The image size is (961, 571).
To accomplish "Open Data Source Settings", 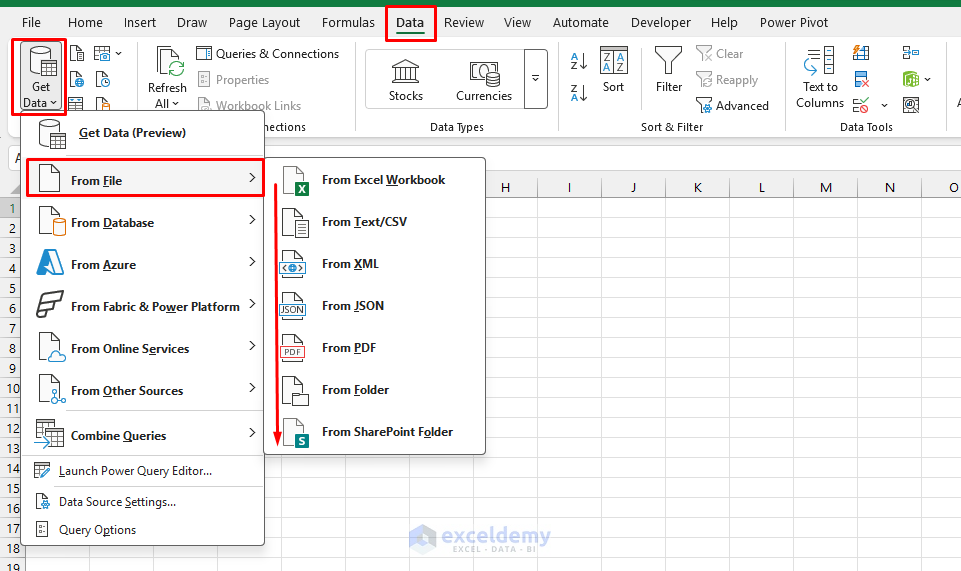I will tap(143, 502).
